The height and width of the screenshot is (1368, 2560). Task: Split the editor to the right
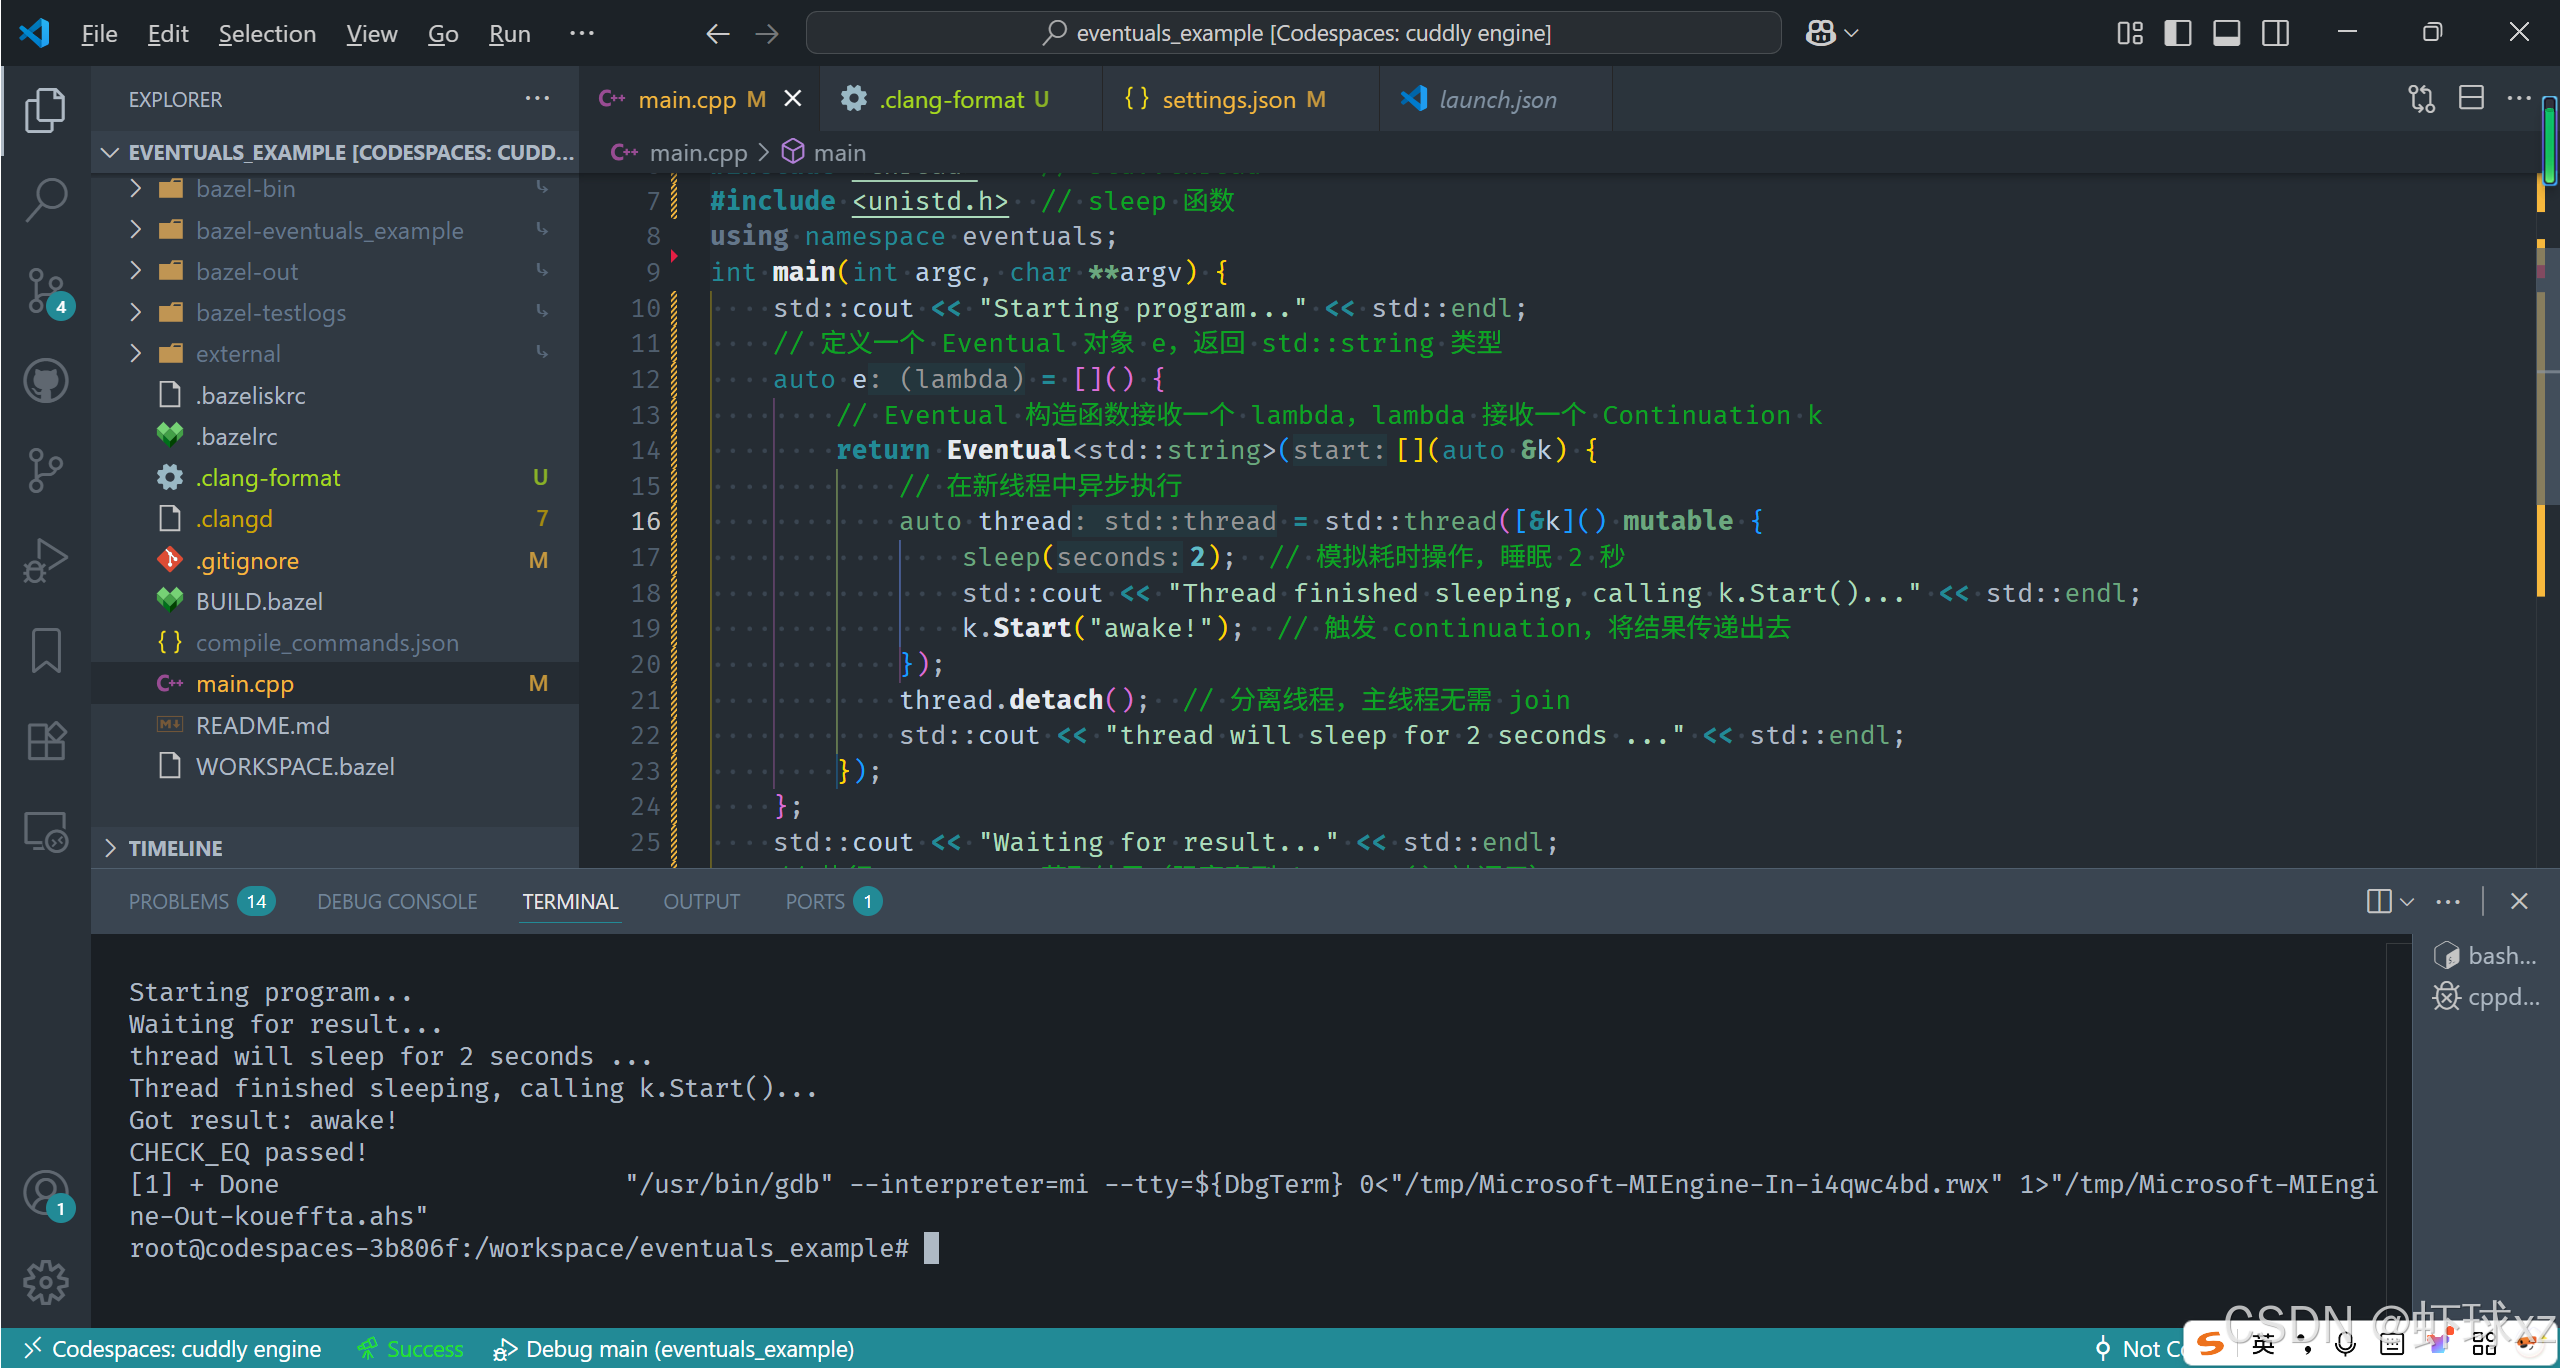2471,98
